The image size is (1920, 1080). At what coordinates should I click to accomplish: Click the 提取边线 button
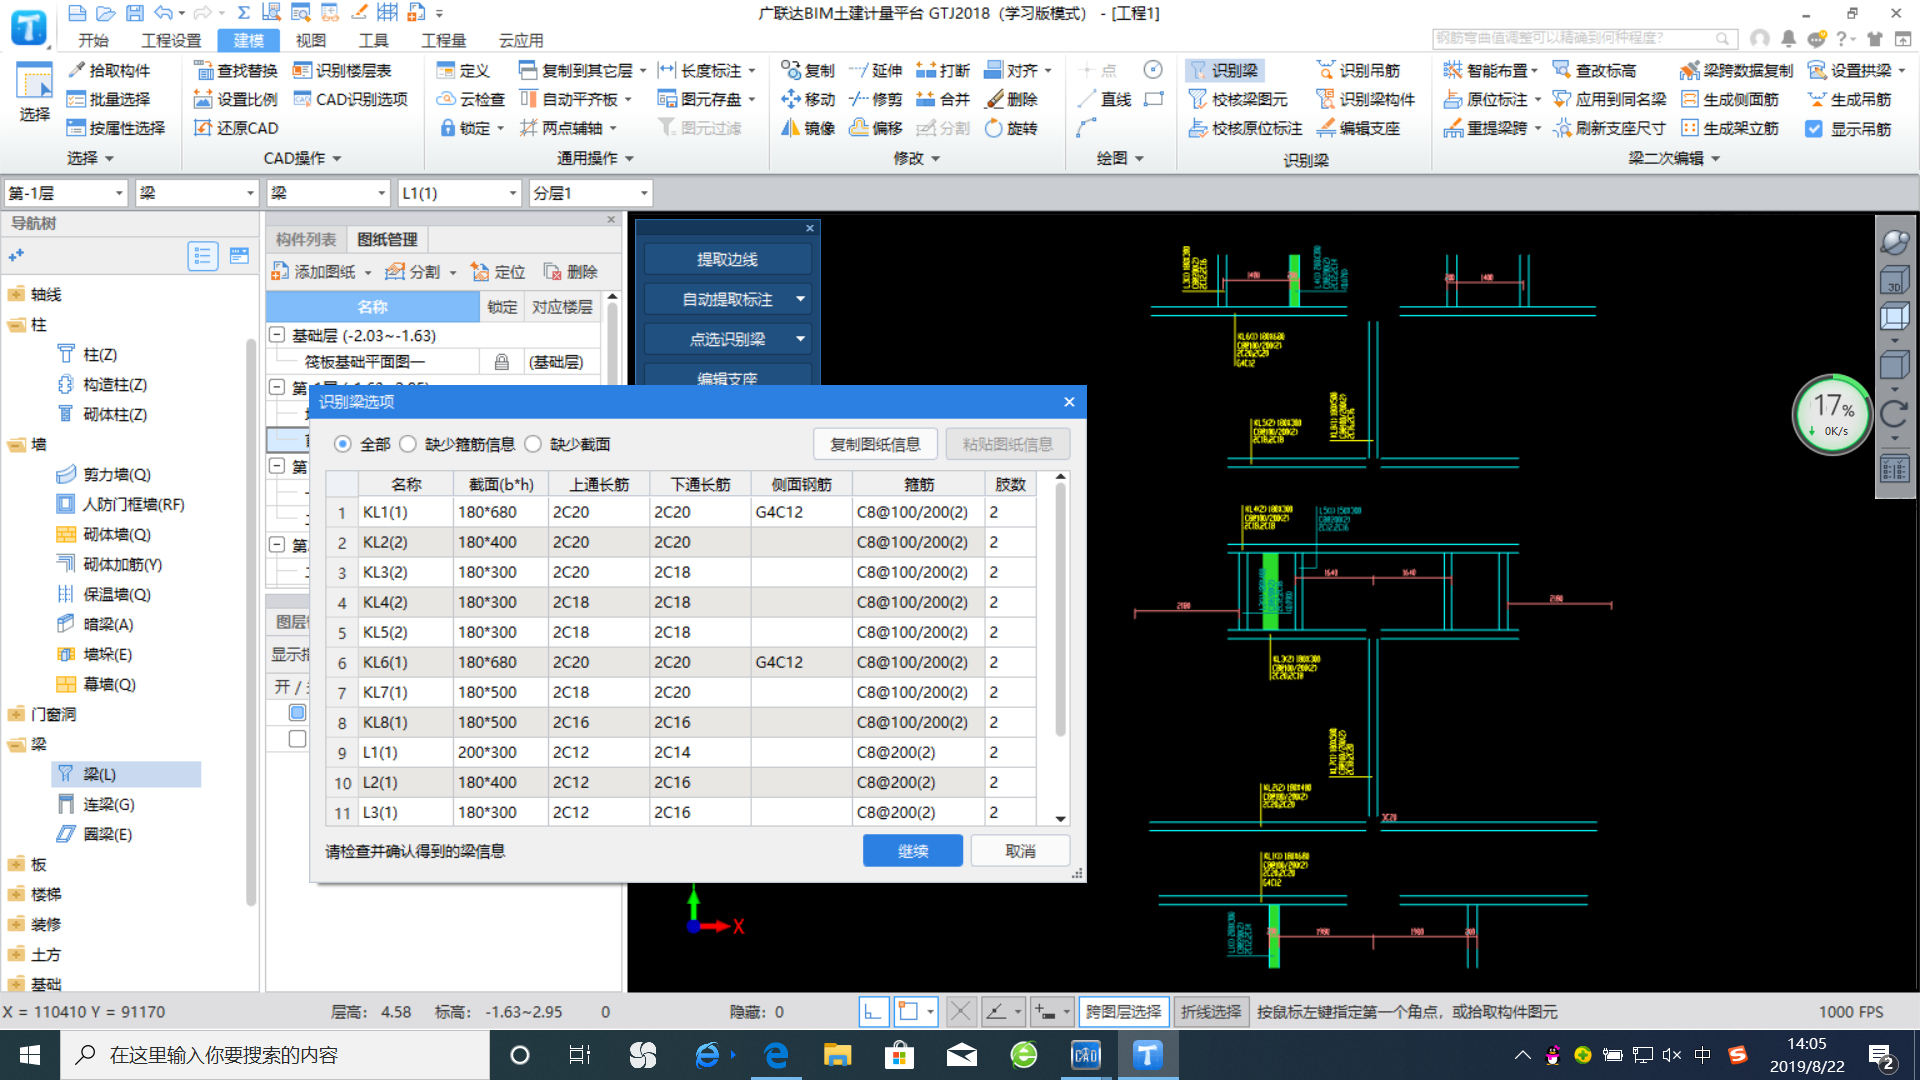(x=727, y=259)
